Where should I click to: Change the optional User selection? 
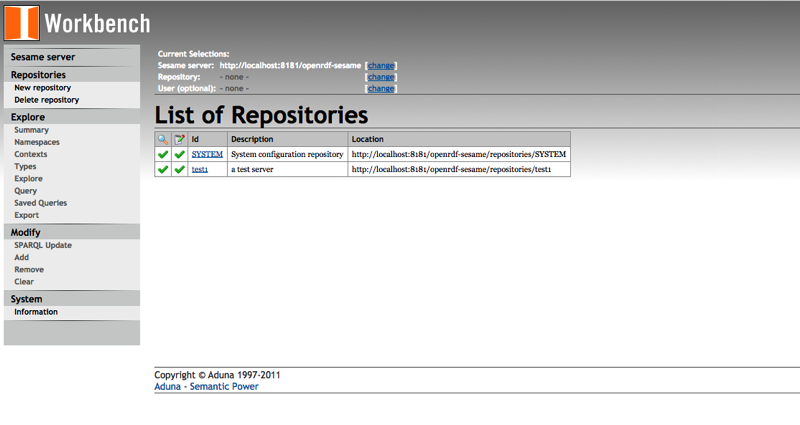(x=381, y=88)
